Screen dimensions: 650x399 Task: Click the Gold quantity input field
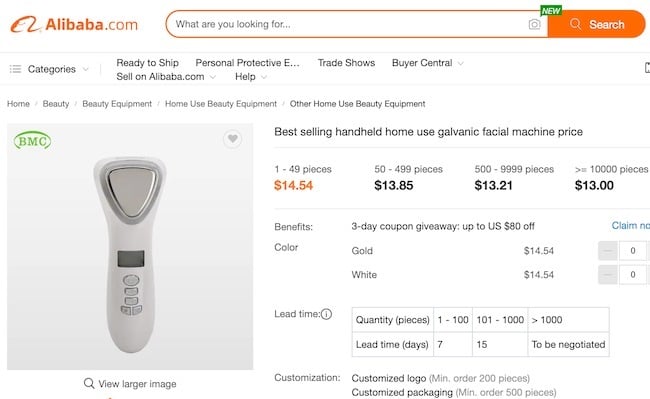point(633,251)
